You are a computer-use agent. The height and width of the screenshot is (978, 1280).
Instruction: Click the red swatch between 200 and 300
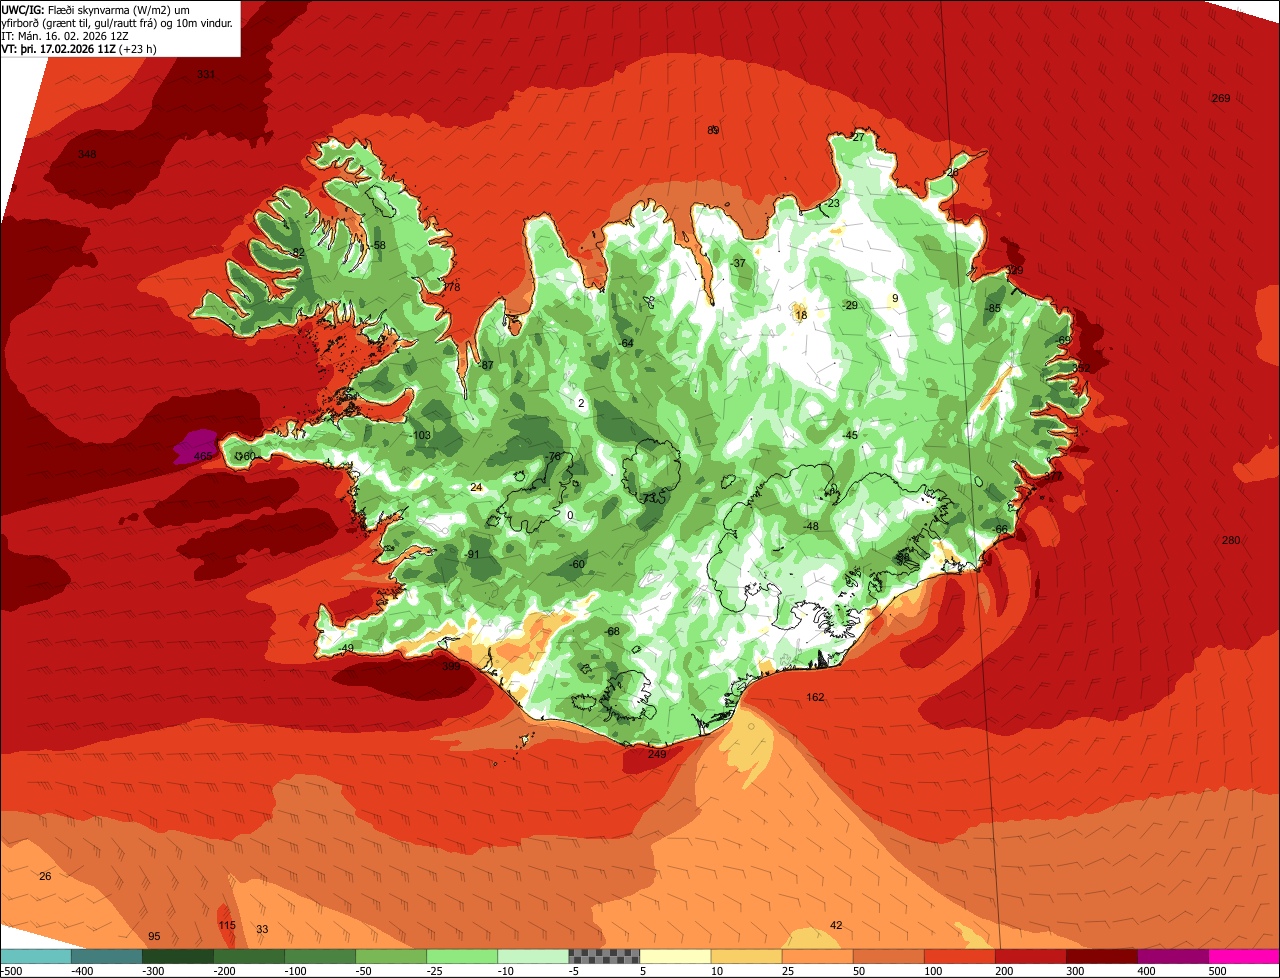(1029, 956)
